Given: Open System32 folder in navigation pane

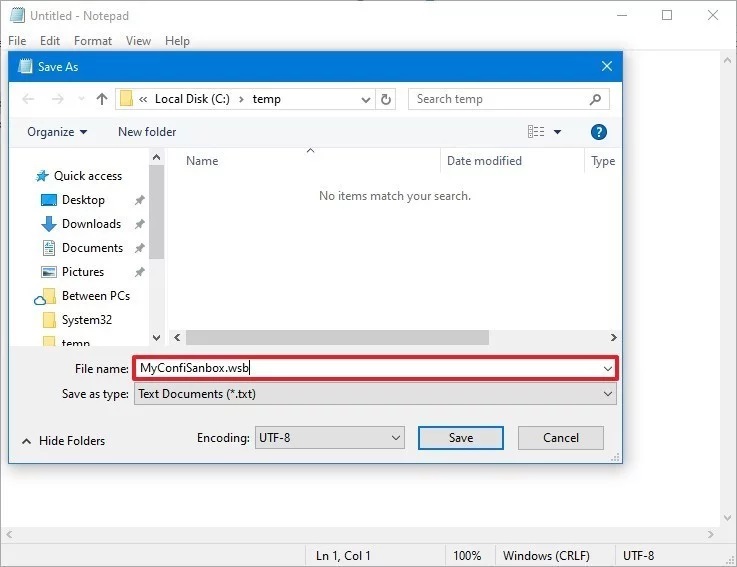Looking at the screenshot, I should pos(87,320).
